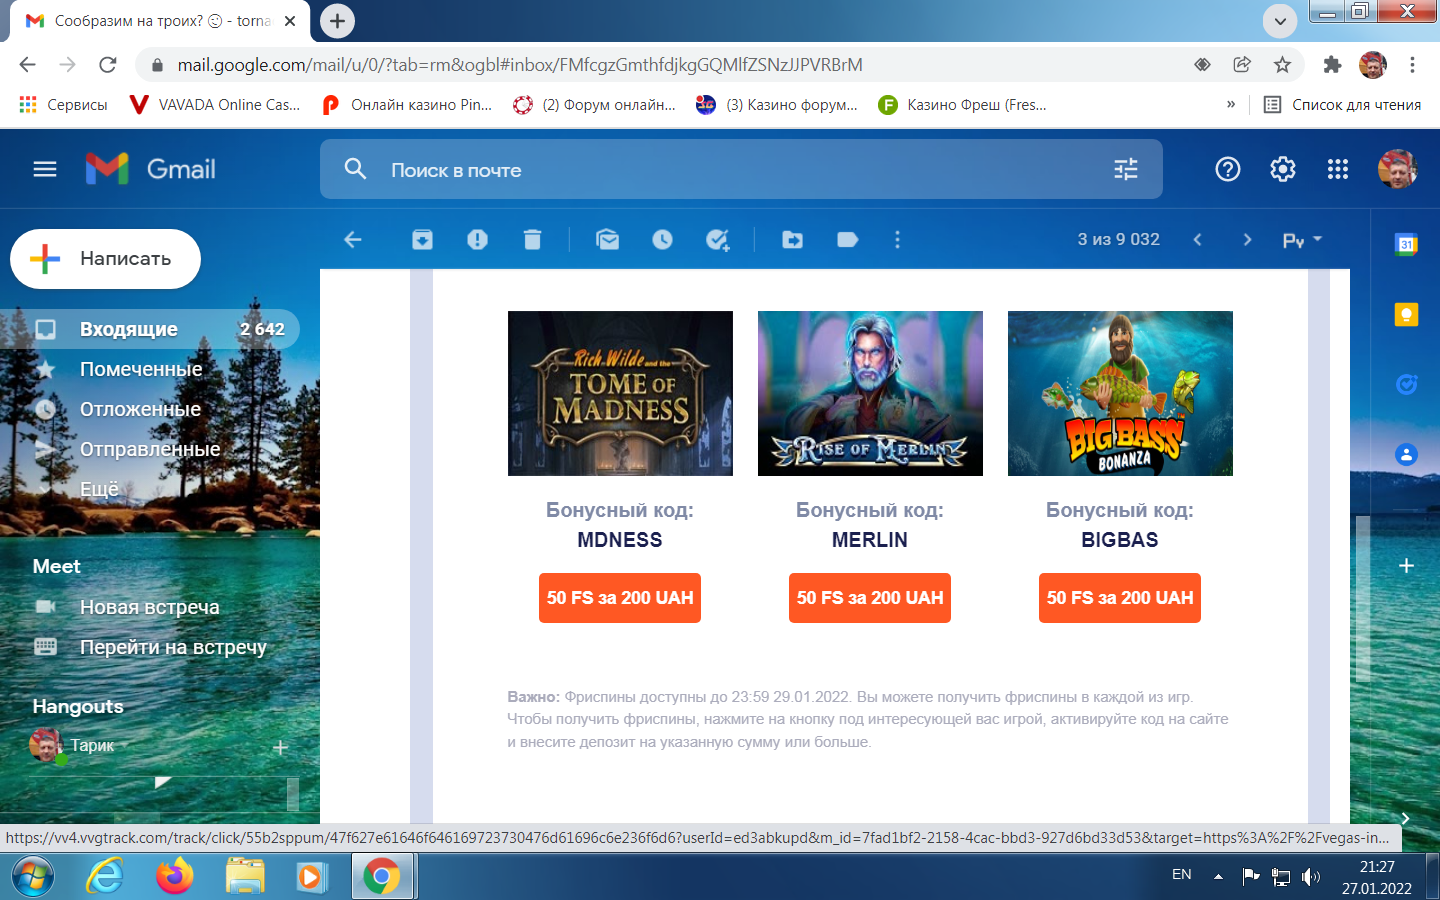Claim 50 FS with BIGBAS code

pos(1120,598)
